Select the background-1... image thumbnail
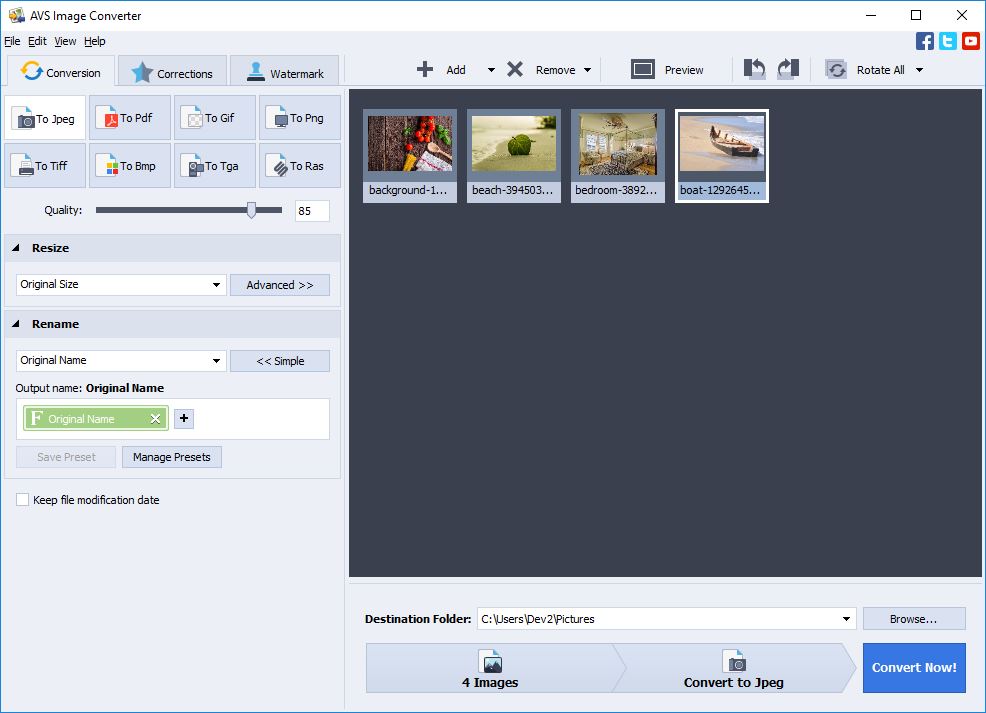Image resolution: width=986 pixels, height=713 pixels. 409,156
